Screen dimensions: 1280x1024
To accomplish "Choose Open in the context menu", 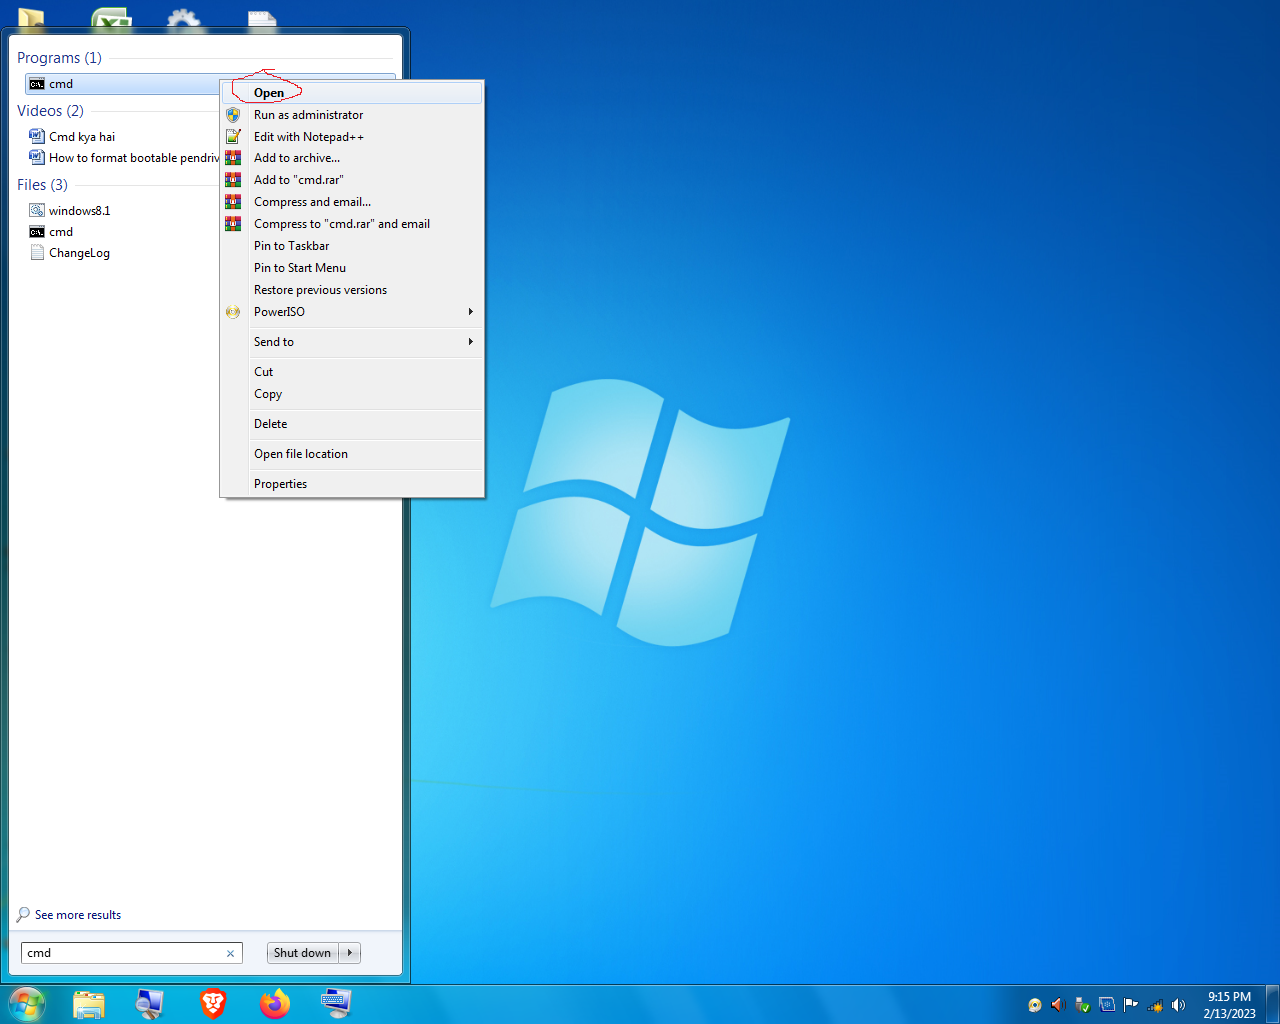I will click(x=352, y=93).
